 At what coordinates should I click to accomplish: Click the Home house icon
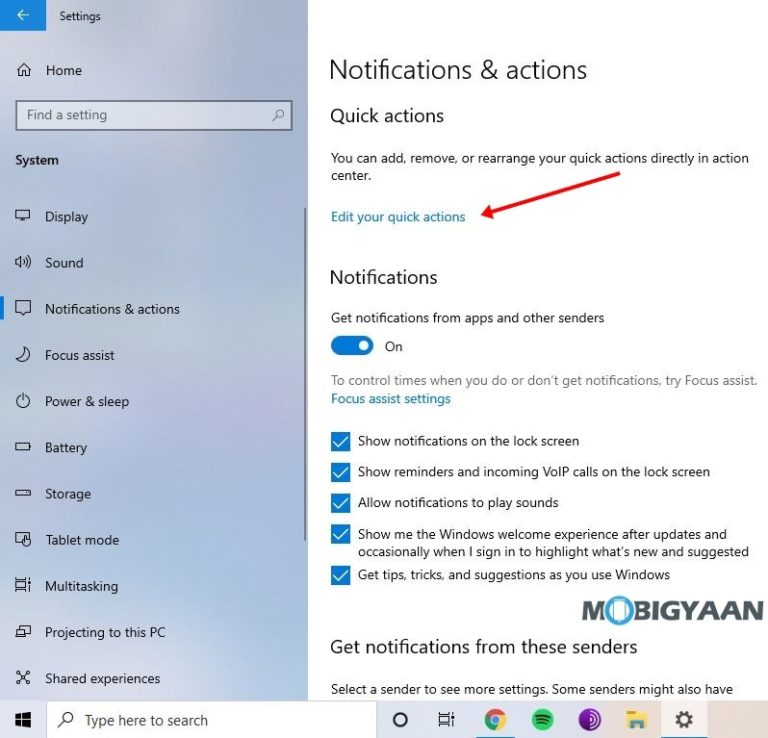24,70
